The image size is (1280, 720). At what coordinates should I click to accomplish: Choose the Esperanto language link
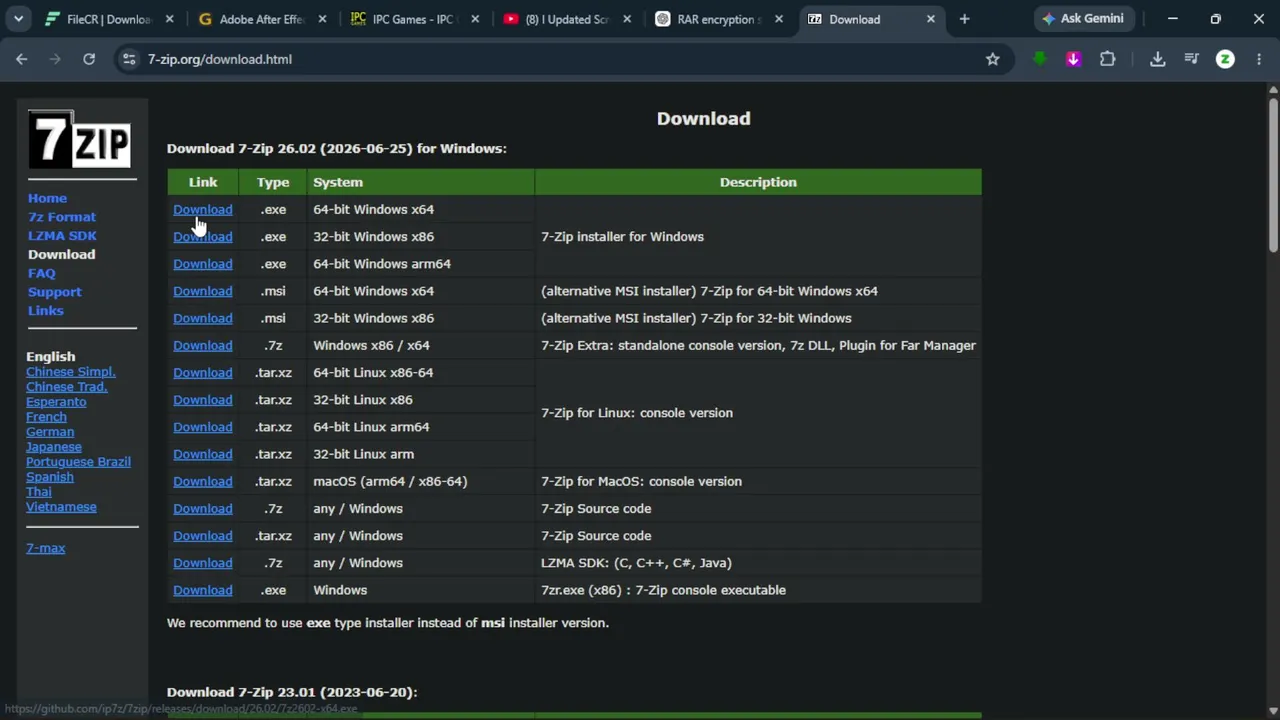[56, 402]
